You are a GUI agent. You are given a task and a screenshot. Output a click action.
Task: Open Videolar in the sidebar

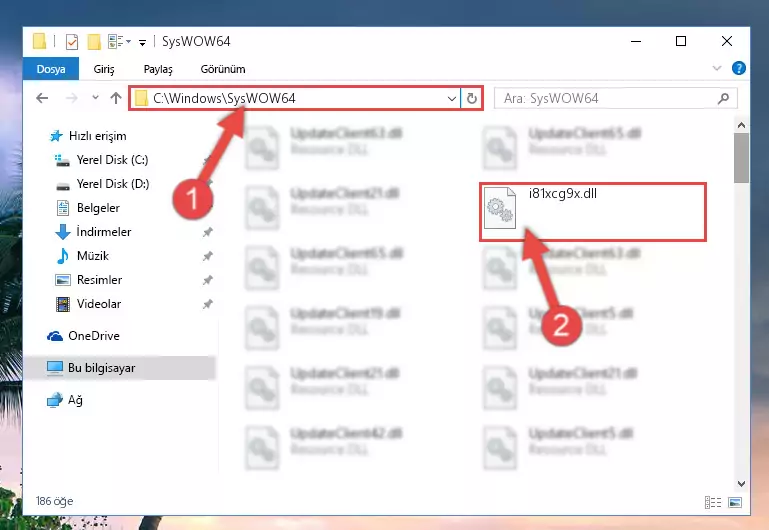click(99, 304)
